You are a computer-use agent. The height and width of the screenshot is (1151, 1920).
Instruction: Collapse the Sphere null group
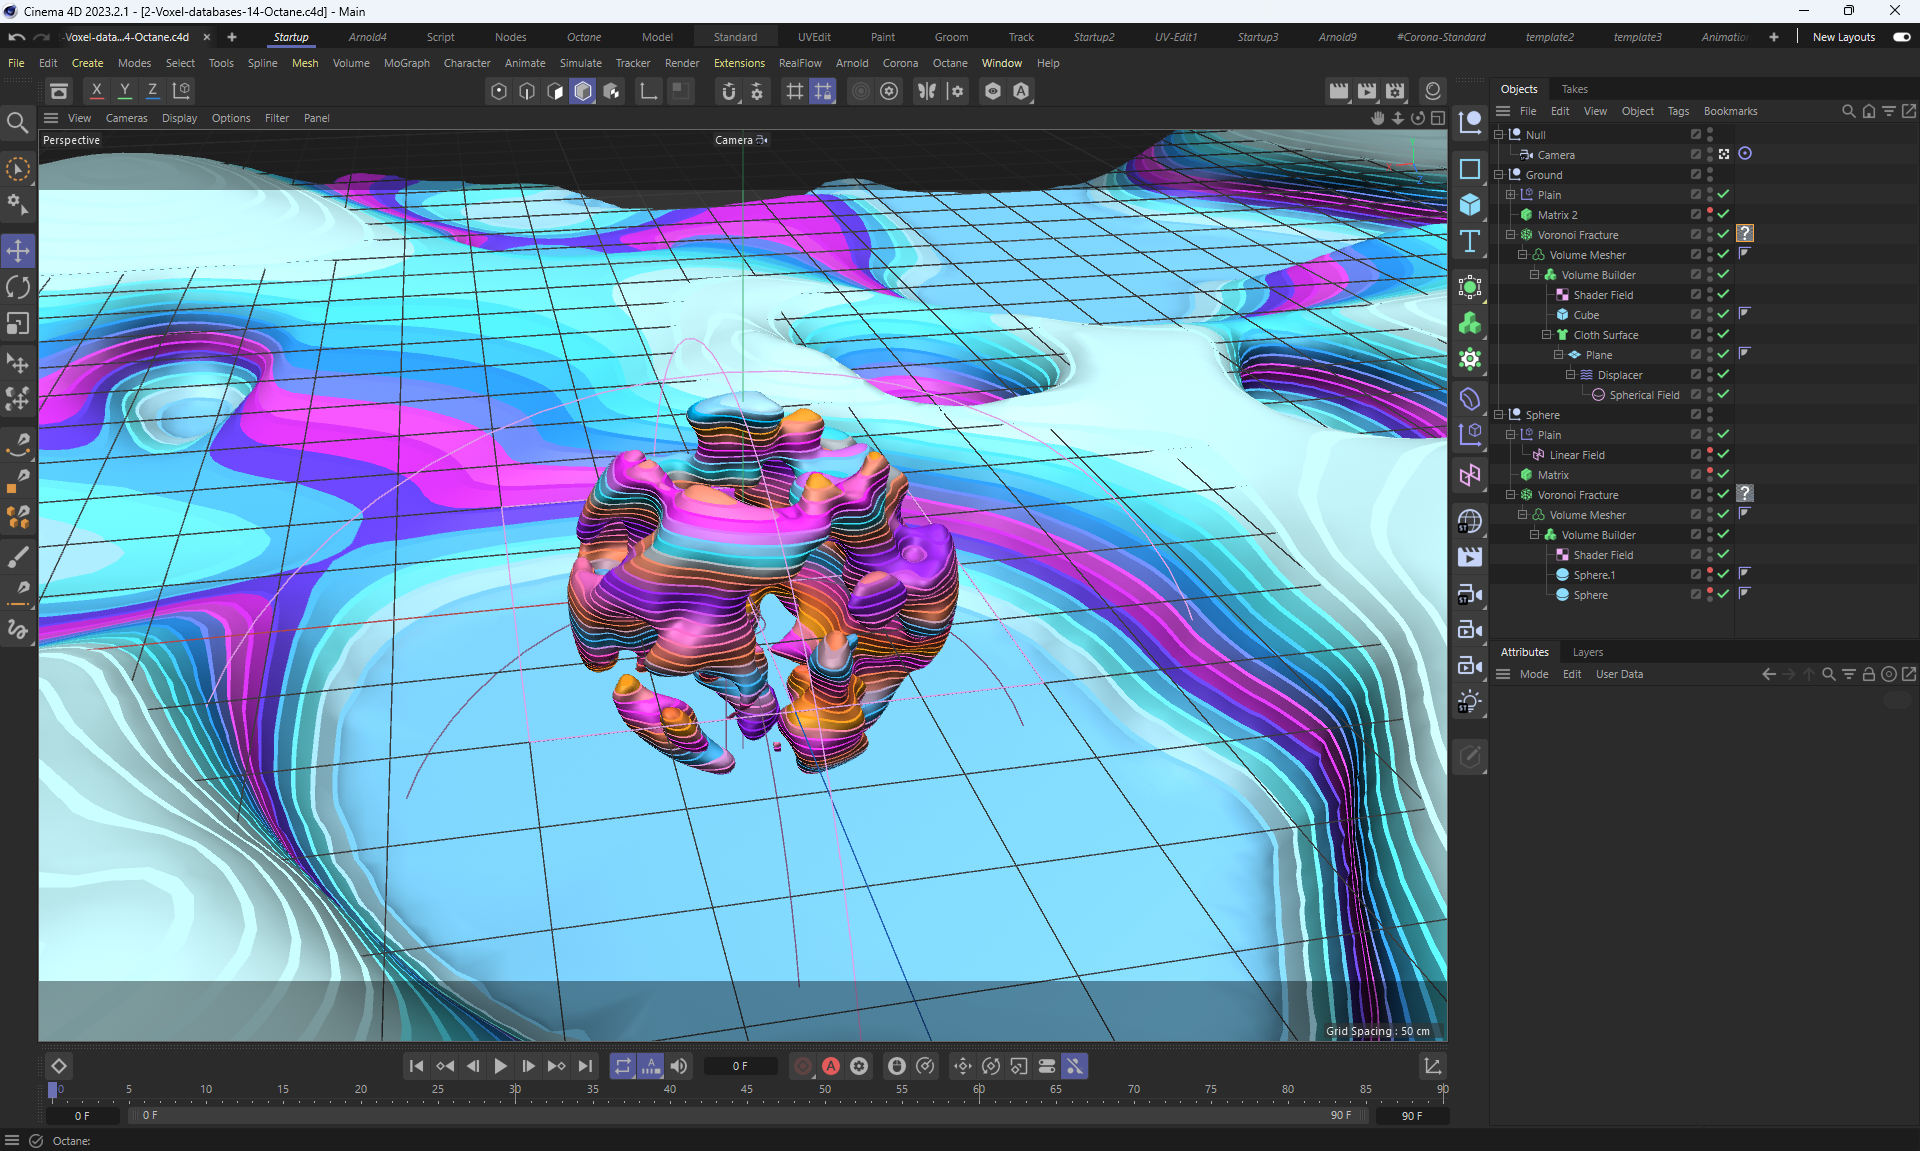(x=1499, y=414)
